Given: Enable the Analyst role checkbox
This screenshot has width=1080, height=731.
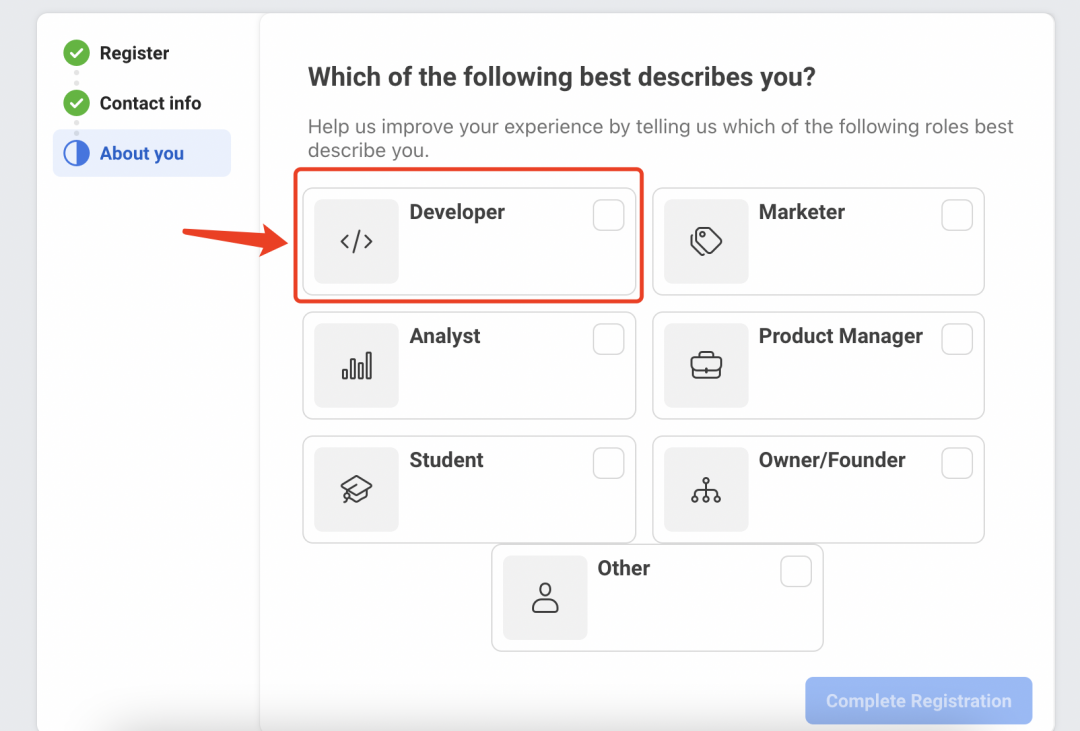Looking at the screenshot, I should pos(608,339).
